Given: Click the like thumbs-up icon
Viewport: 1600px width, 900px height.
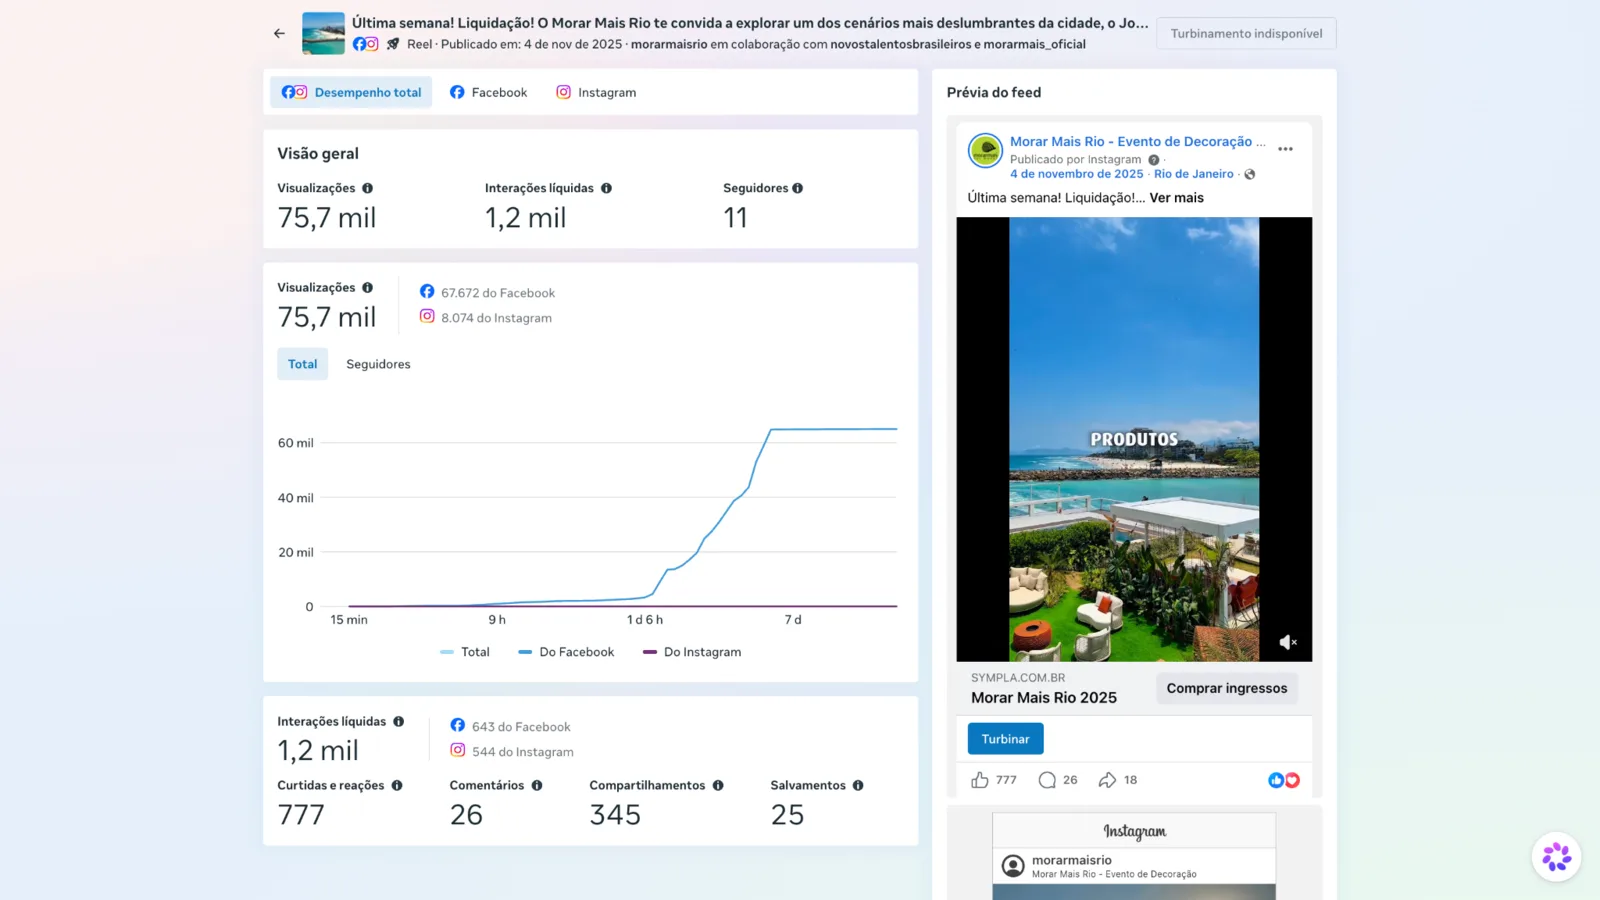Looking at the screenshot, I should (x=980, y=780).
